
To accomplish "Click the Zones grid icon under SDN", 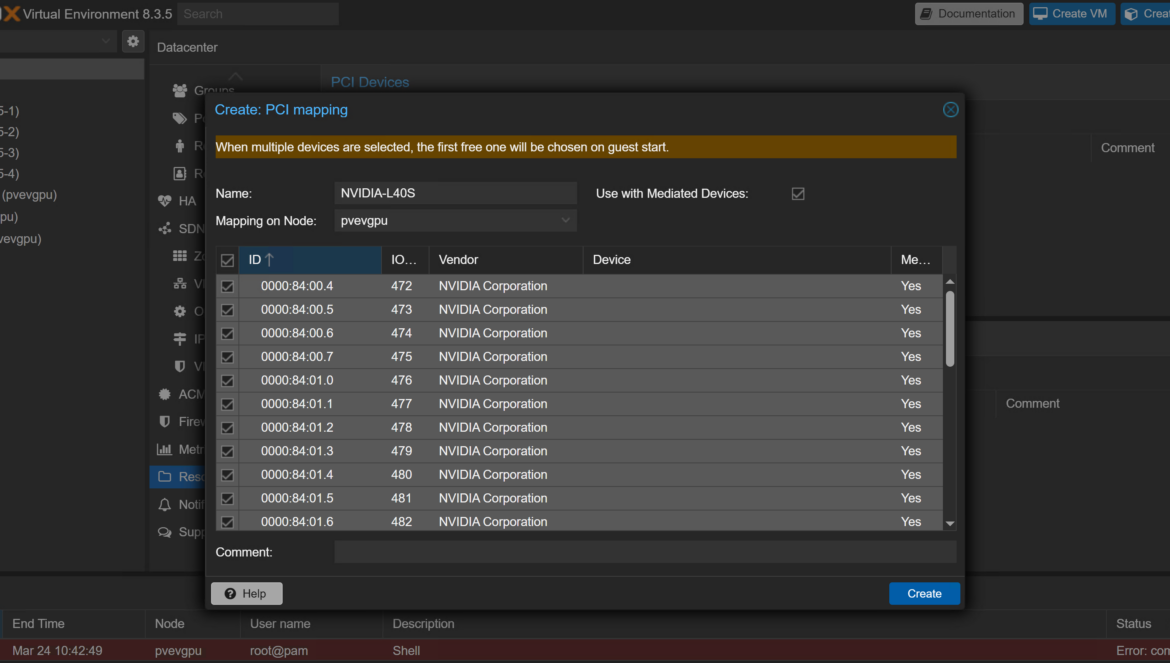I will 180,256.
